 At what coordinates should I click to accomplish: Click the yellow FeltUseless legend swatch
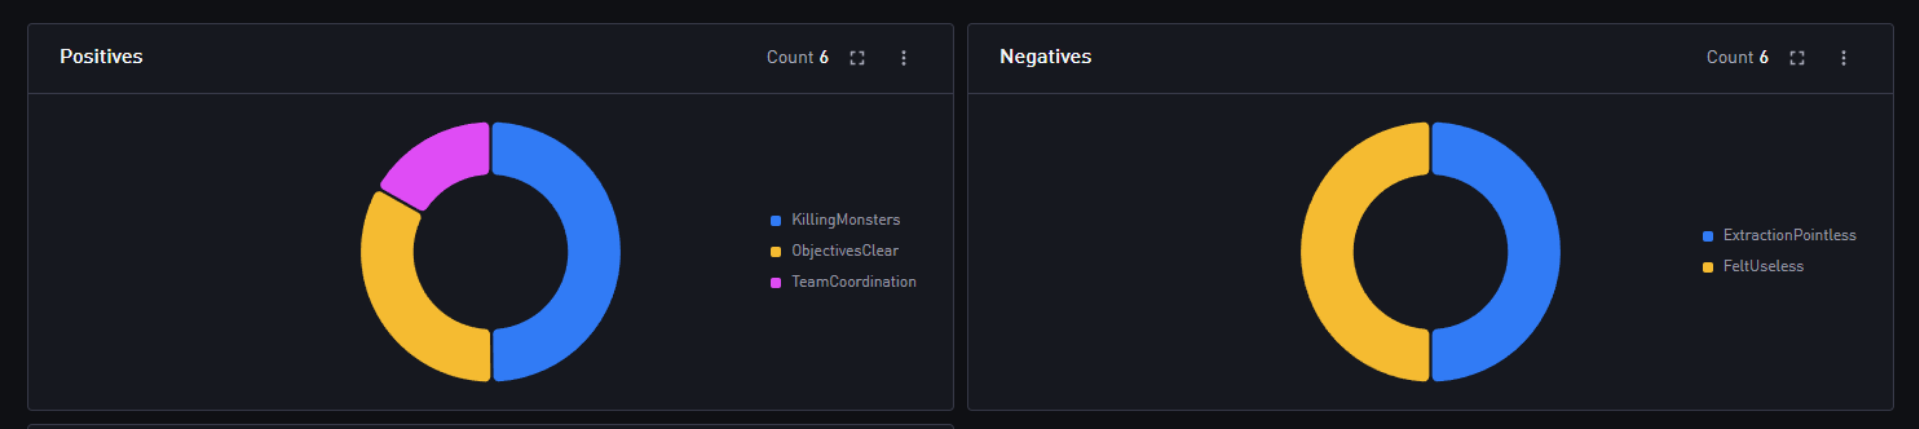point(1708,268)
